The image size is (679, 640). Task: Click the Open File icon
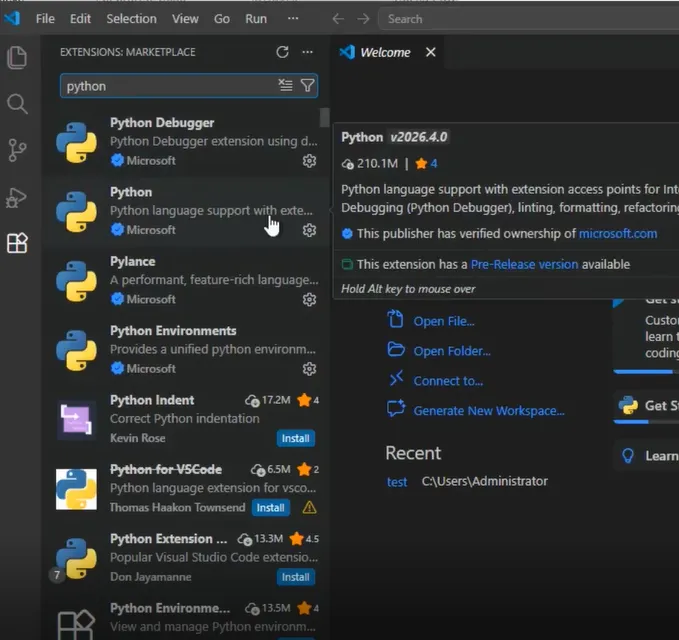coord(395,319)
